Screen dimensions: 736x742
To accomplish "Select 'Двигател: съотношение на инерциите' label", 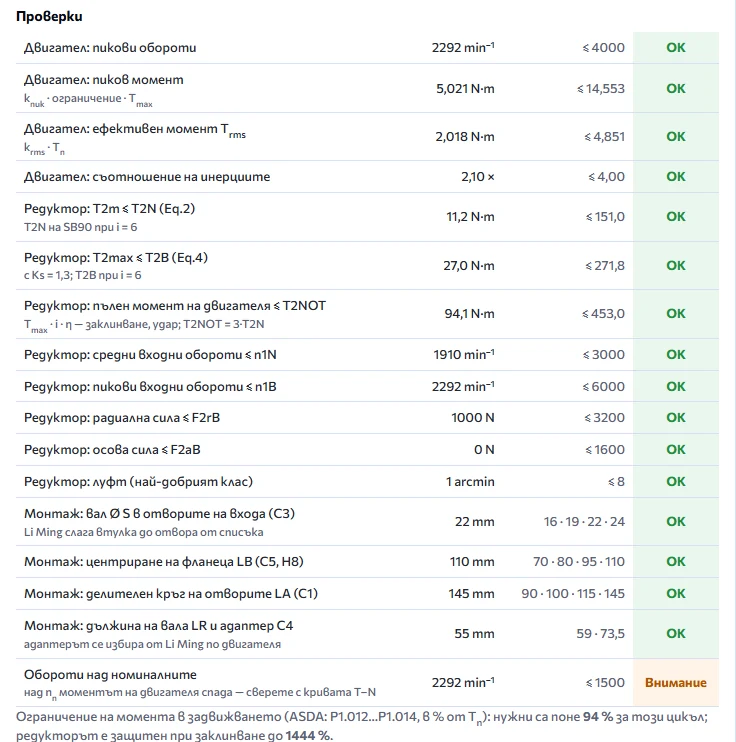I will pos(147,177).
